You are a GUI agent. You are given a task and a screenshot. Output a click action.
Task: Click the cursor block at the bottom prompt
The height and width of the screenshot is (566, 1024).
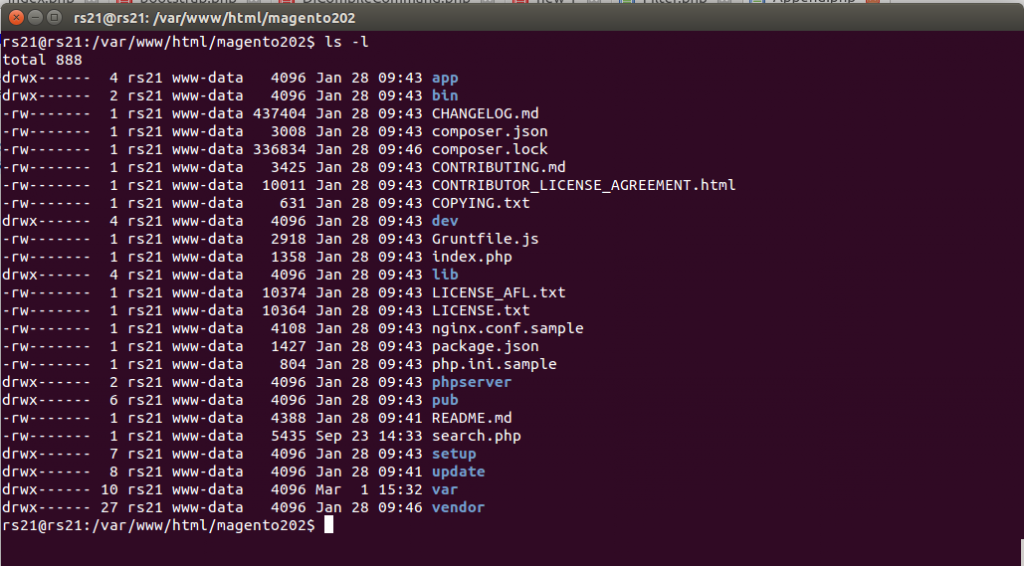pos(328,525)
